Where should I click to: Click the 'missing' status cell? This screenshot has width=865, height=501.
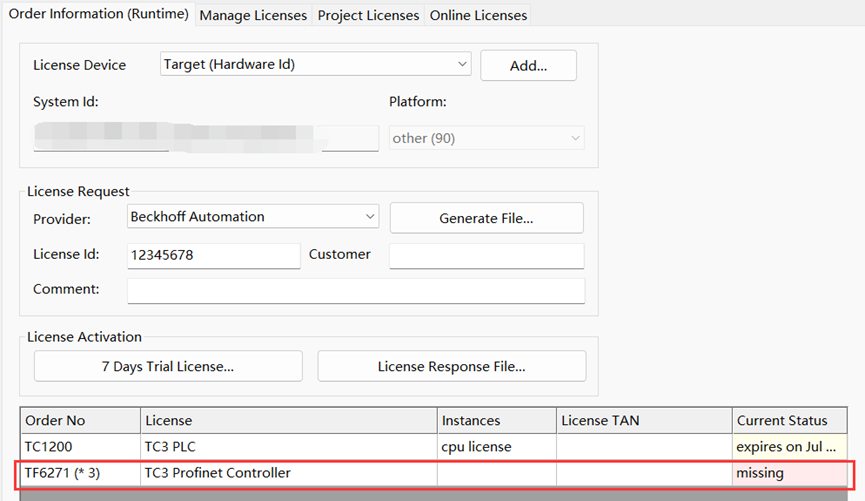pyautogui.click(x=789, y=473)
